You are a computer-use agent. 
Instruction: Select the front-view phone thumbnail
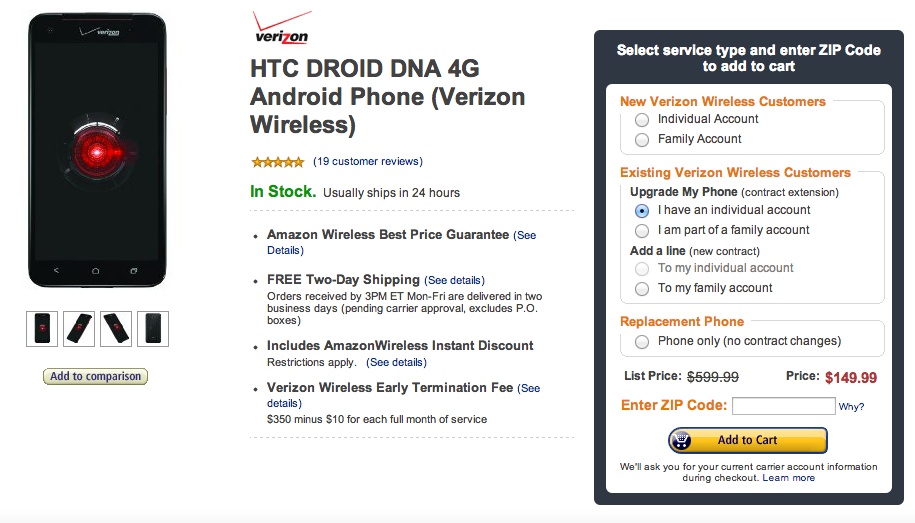point(42,328)
